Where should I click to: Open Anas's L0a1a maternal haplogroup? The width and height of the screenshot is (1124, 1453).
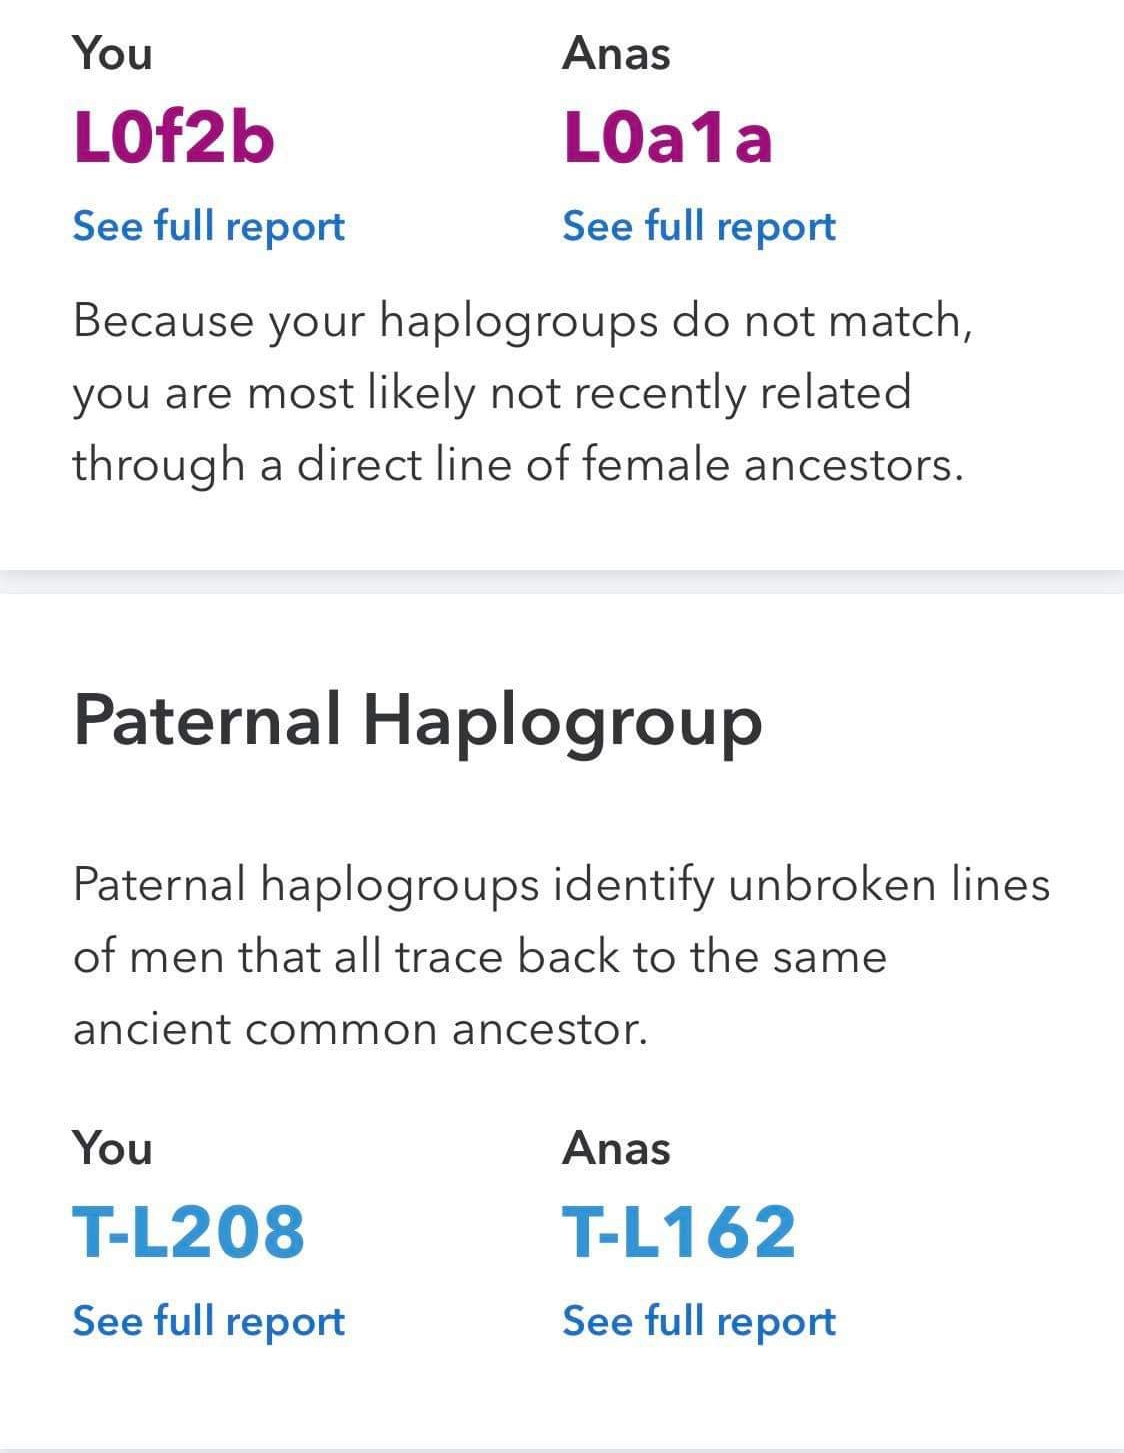click(668, 137)
